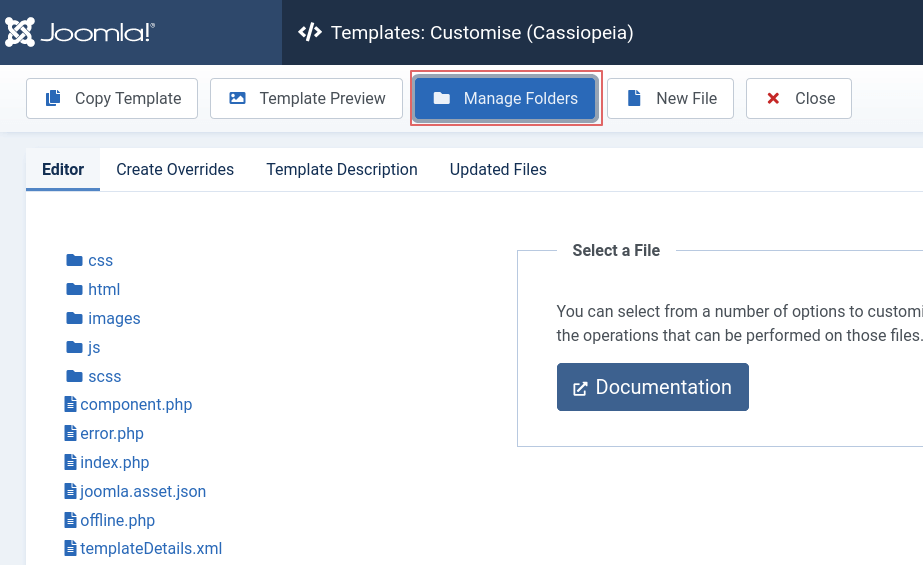923x565 pixels.
Task: Click the folder icon in Manage Folders
Action: [441, 98]
